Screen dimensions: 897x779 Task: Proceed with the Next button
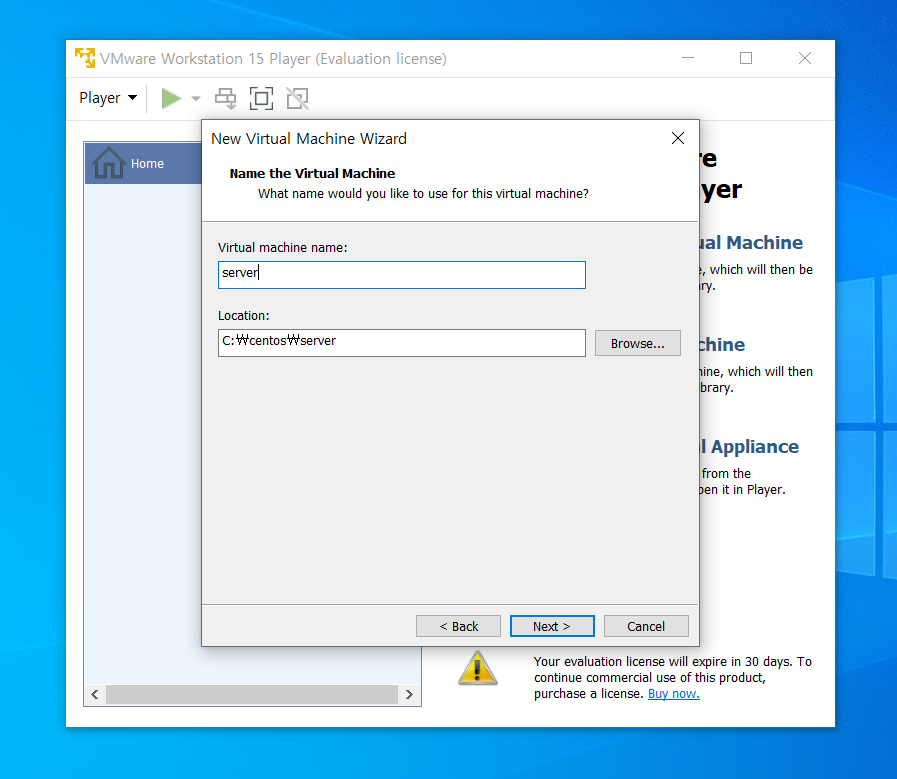(x=552, y=626)
